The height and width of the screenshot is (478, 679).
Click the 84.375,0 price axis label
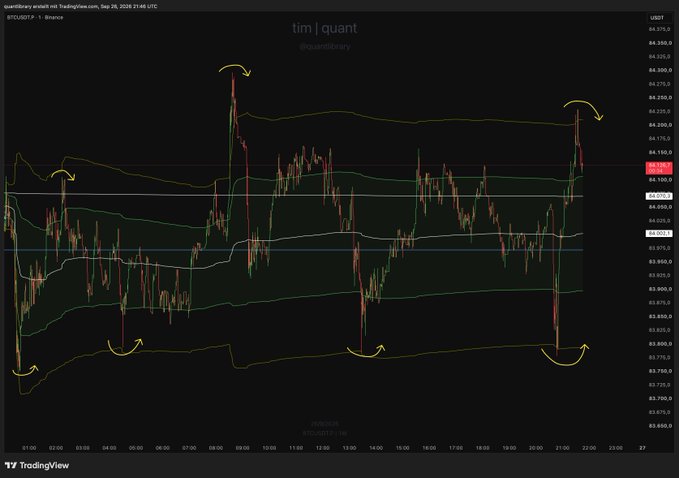660,29
